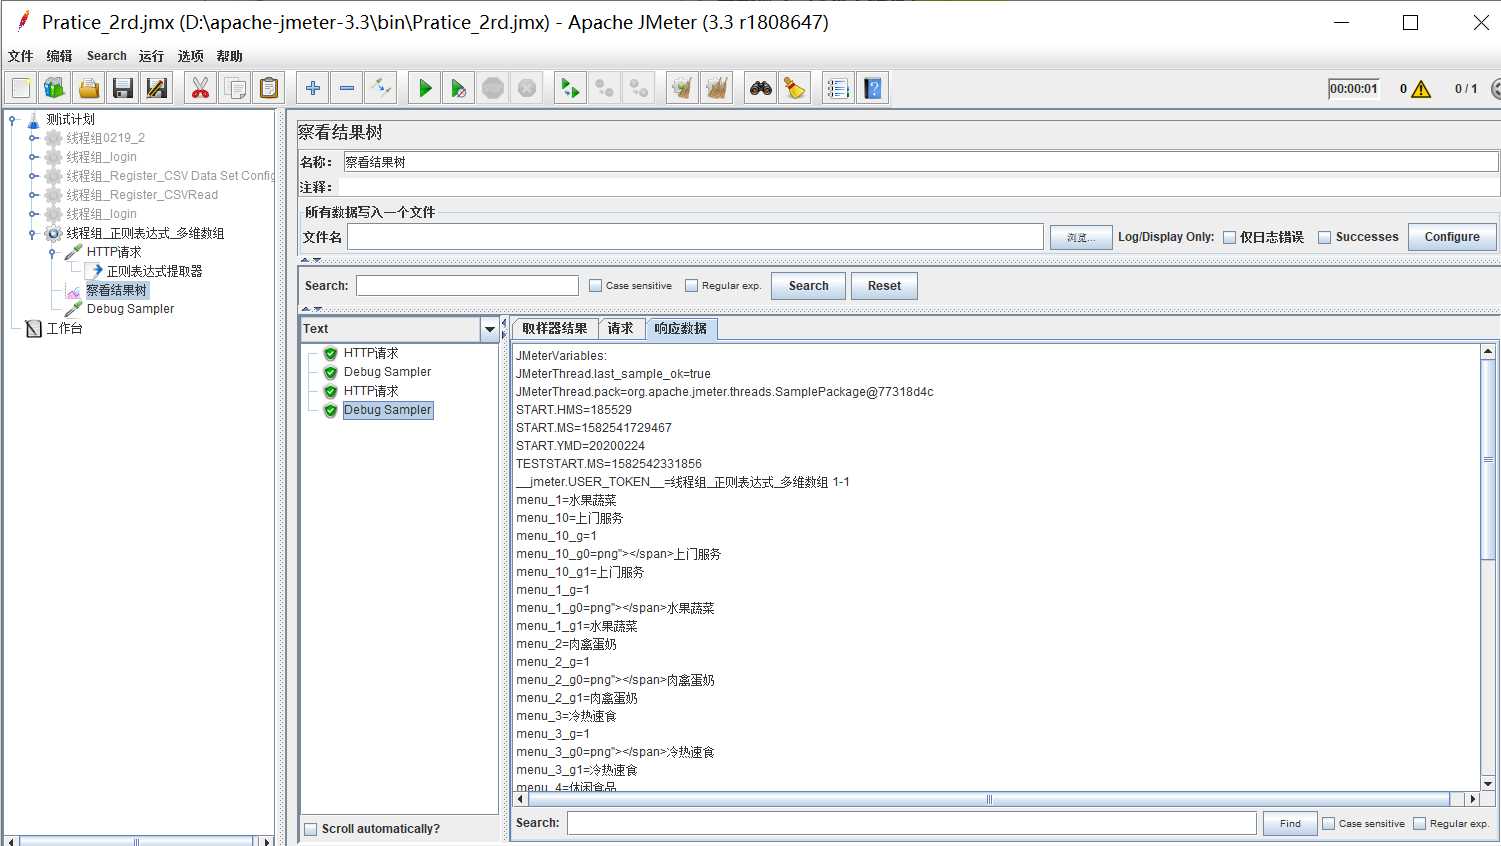The image size is (1501, 846).
Task: Expand 线程组_Register_CSV Data Set Config node handle
Action: pyautogui.click(x=33, y=176)
